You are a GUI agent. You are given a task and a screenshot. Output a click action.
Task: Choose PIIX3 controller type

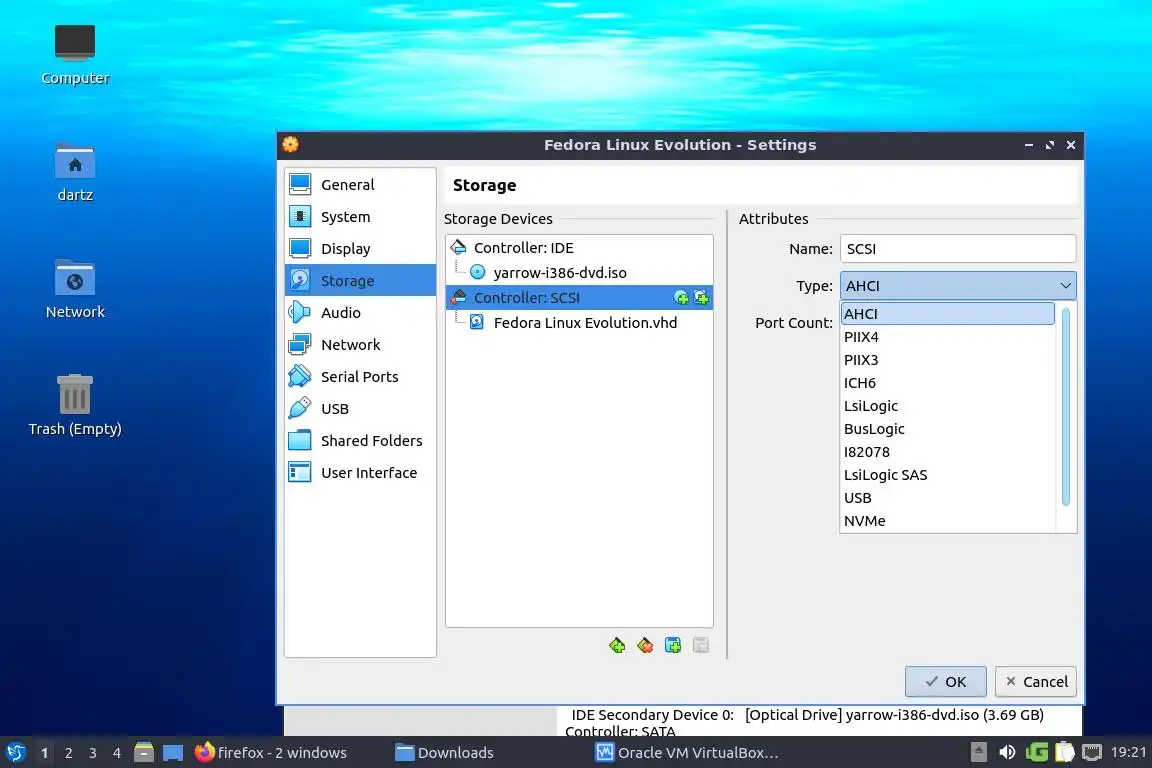coord(948,360)
